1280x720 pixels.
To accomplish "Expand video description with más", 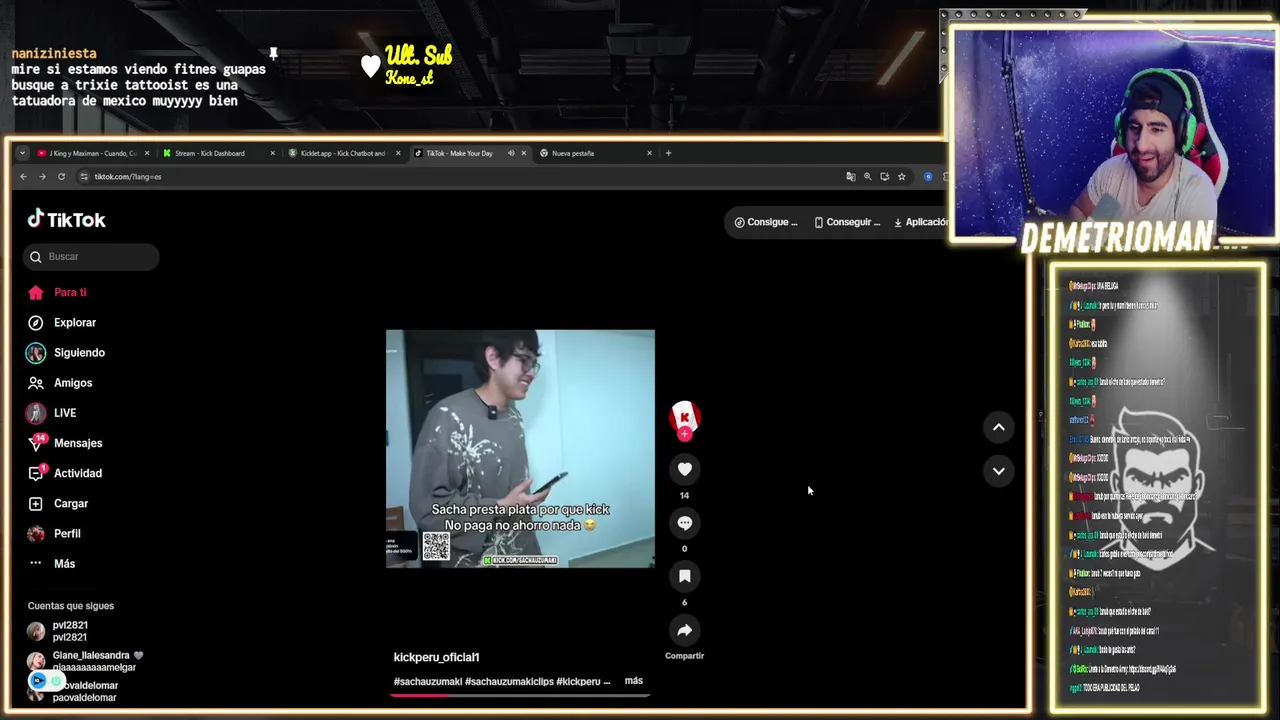I will coord(634,681).
